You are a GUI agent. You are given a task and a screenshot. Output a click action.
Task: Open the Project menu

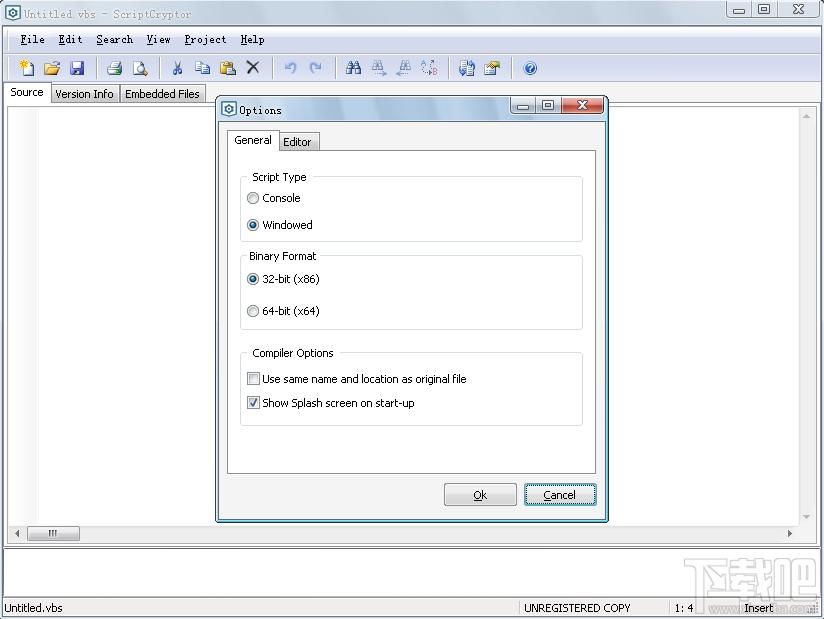pos(205,39)
